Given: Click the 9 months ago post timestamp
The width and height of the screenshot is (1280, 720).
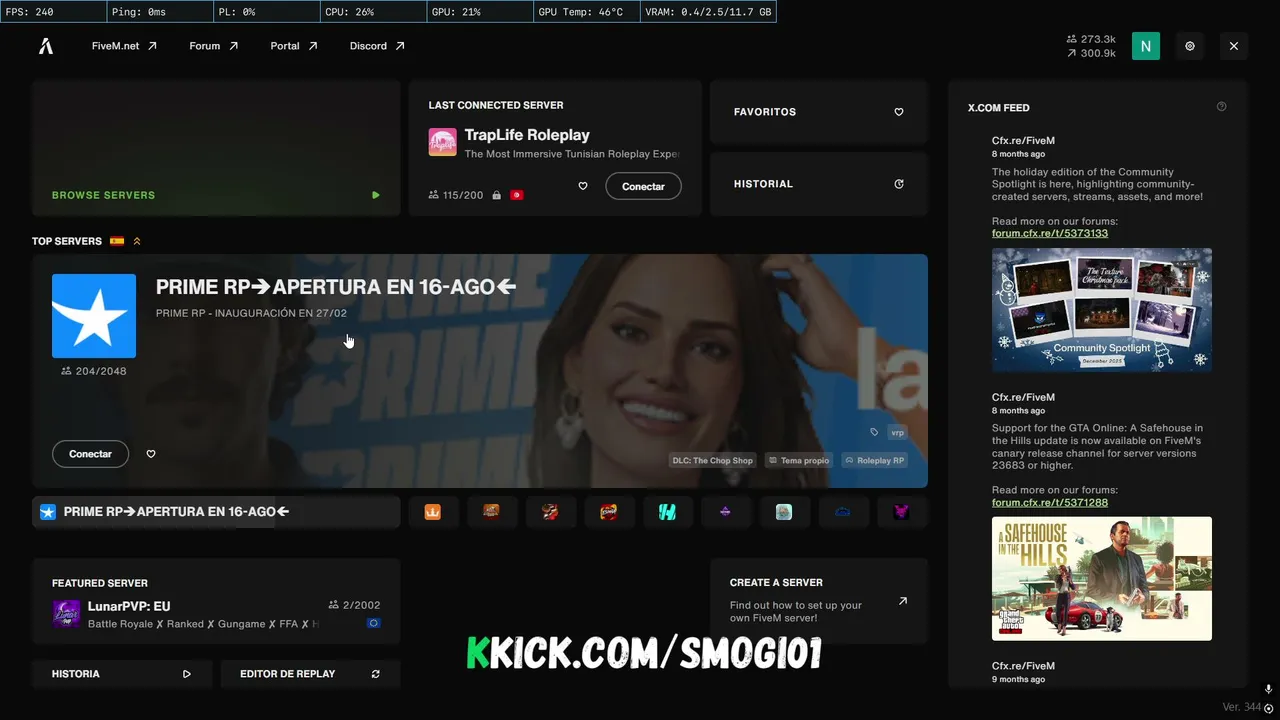Looking at the screenshot, I should (x=1019, y=679).
